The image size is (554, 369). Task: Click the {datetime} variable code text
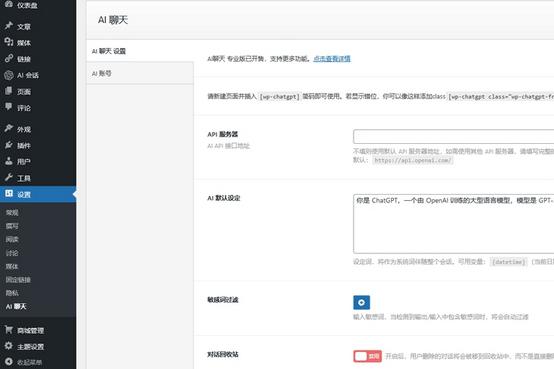coord(509,262)
